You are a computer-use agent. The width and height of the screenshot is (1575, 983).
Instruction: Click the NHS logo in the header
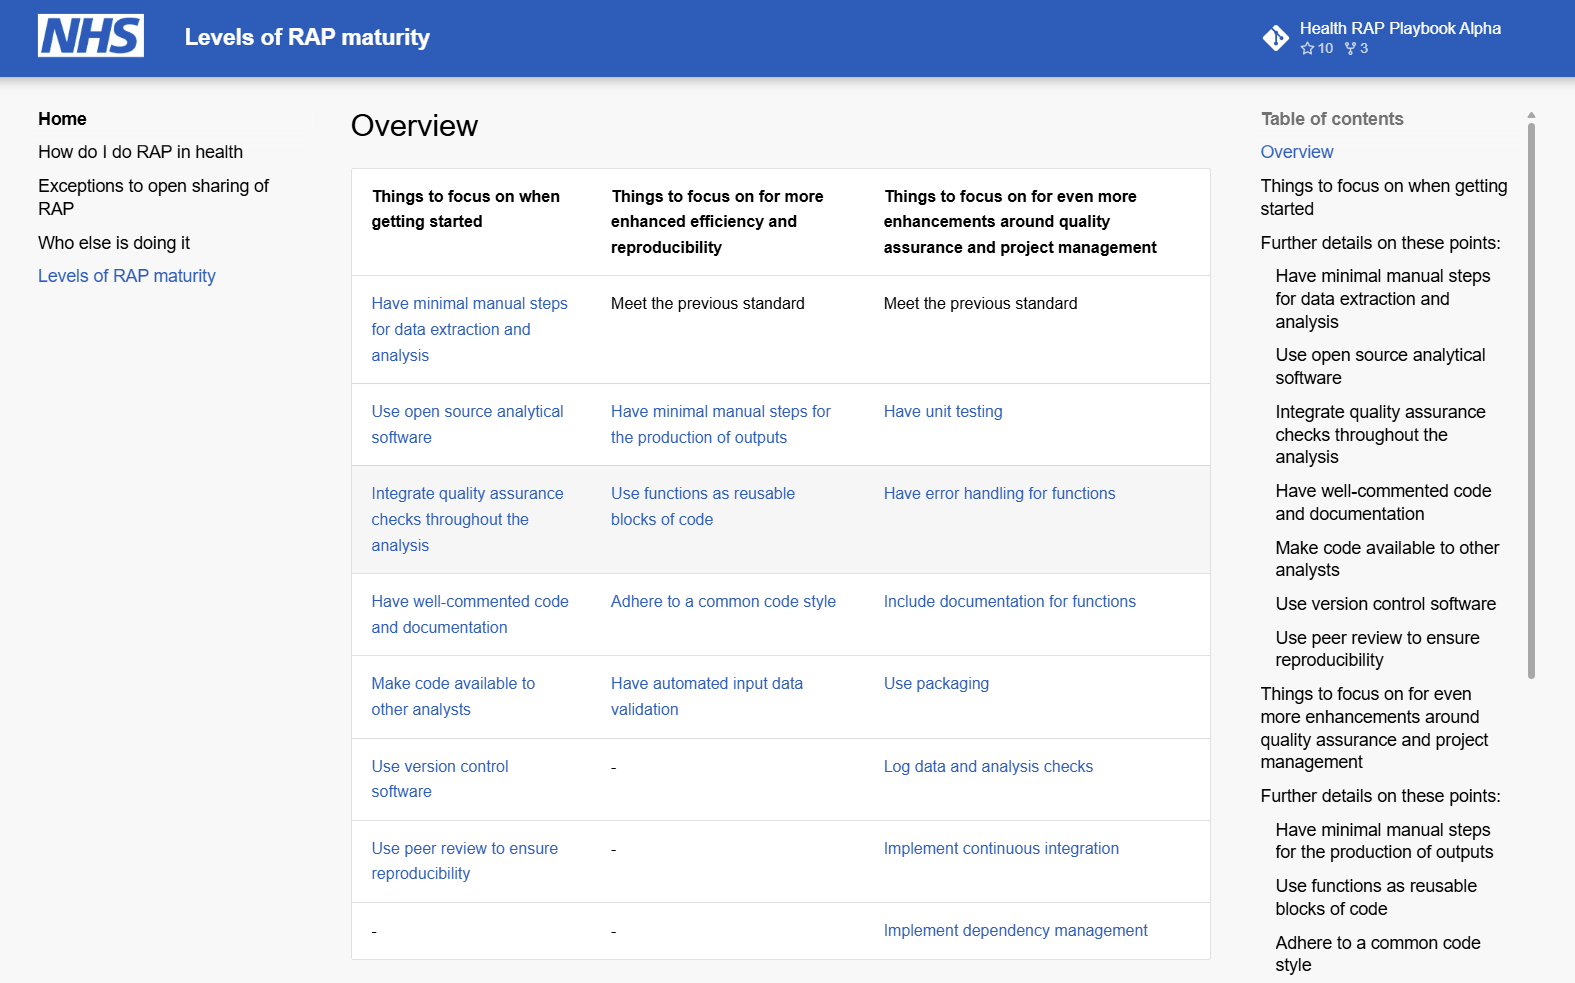[x=91, y=36]
